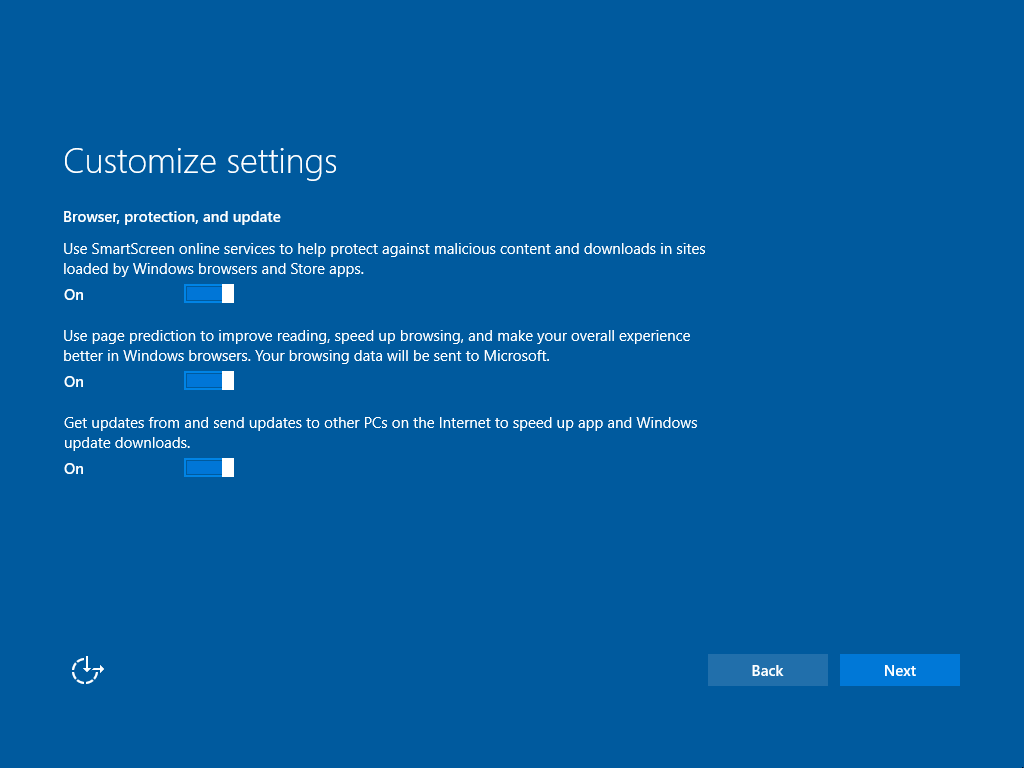
Task: Click the 'On' label under update downloads
Action: pos(74,468)
